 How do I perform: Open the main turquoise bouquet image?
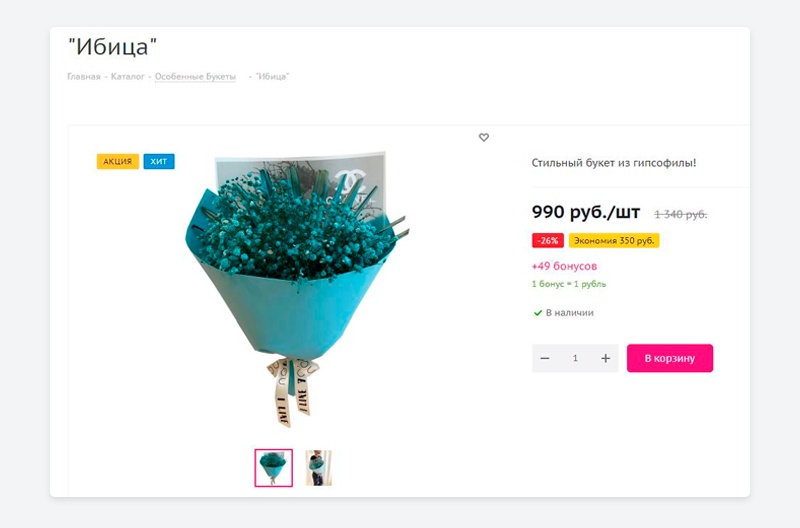(x=296, y=288)
